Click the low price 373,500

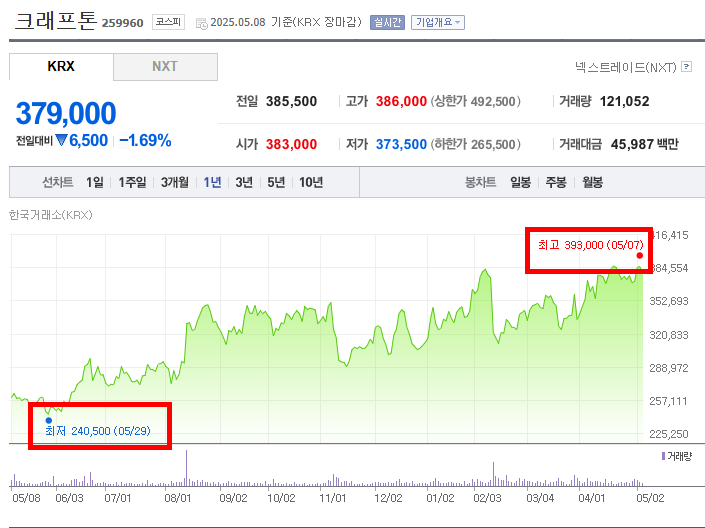pyautogui.click(x=401, y=144)
